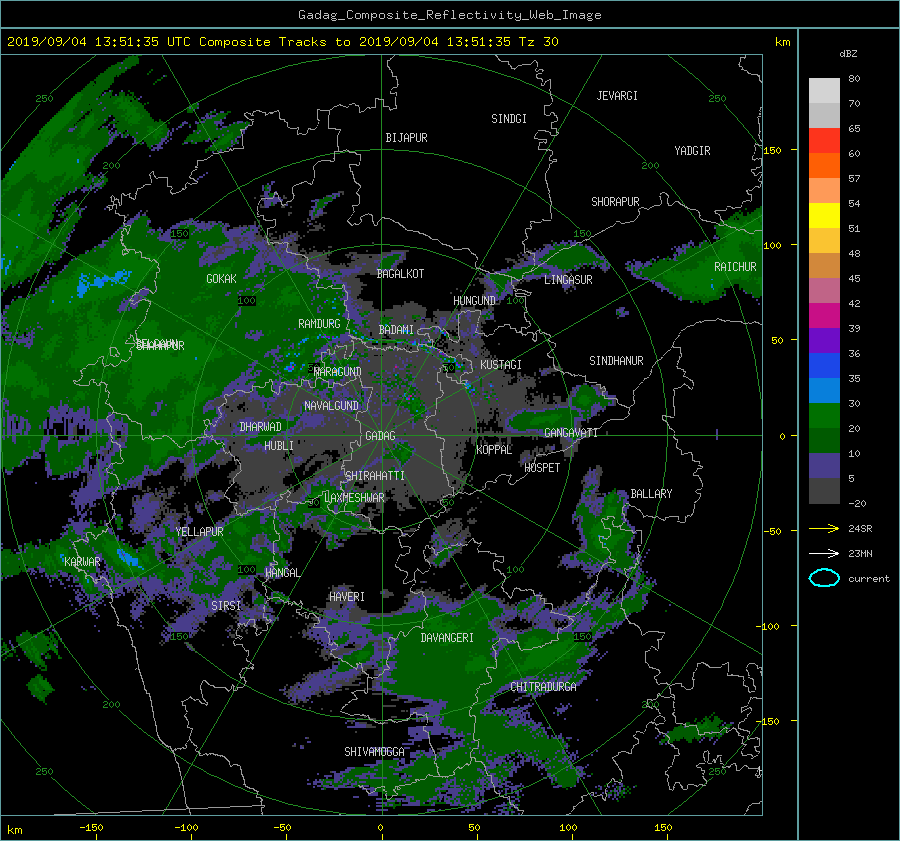This screenshot has height=841, width=900.
Task: Click the KUSTAGI city label
Action: 501,365
